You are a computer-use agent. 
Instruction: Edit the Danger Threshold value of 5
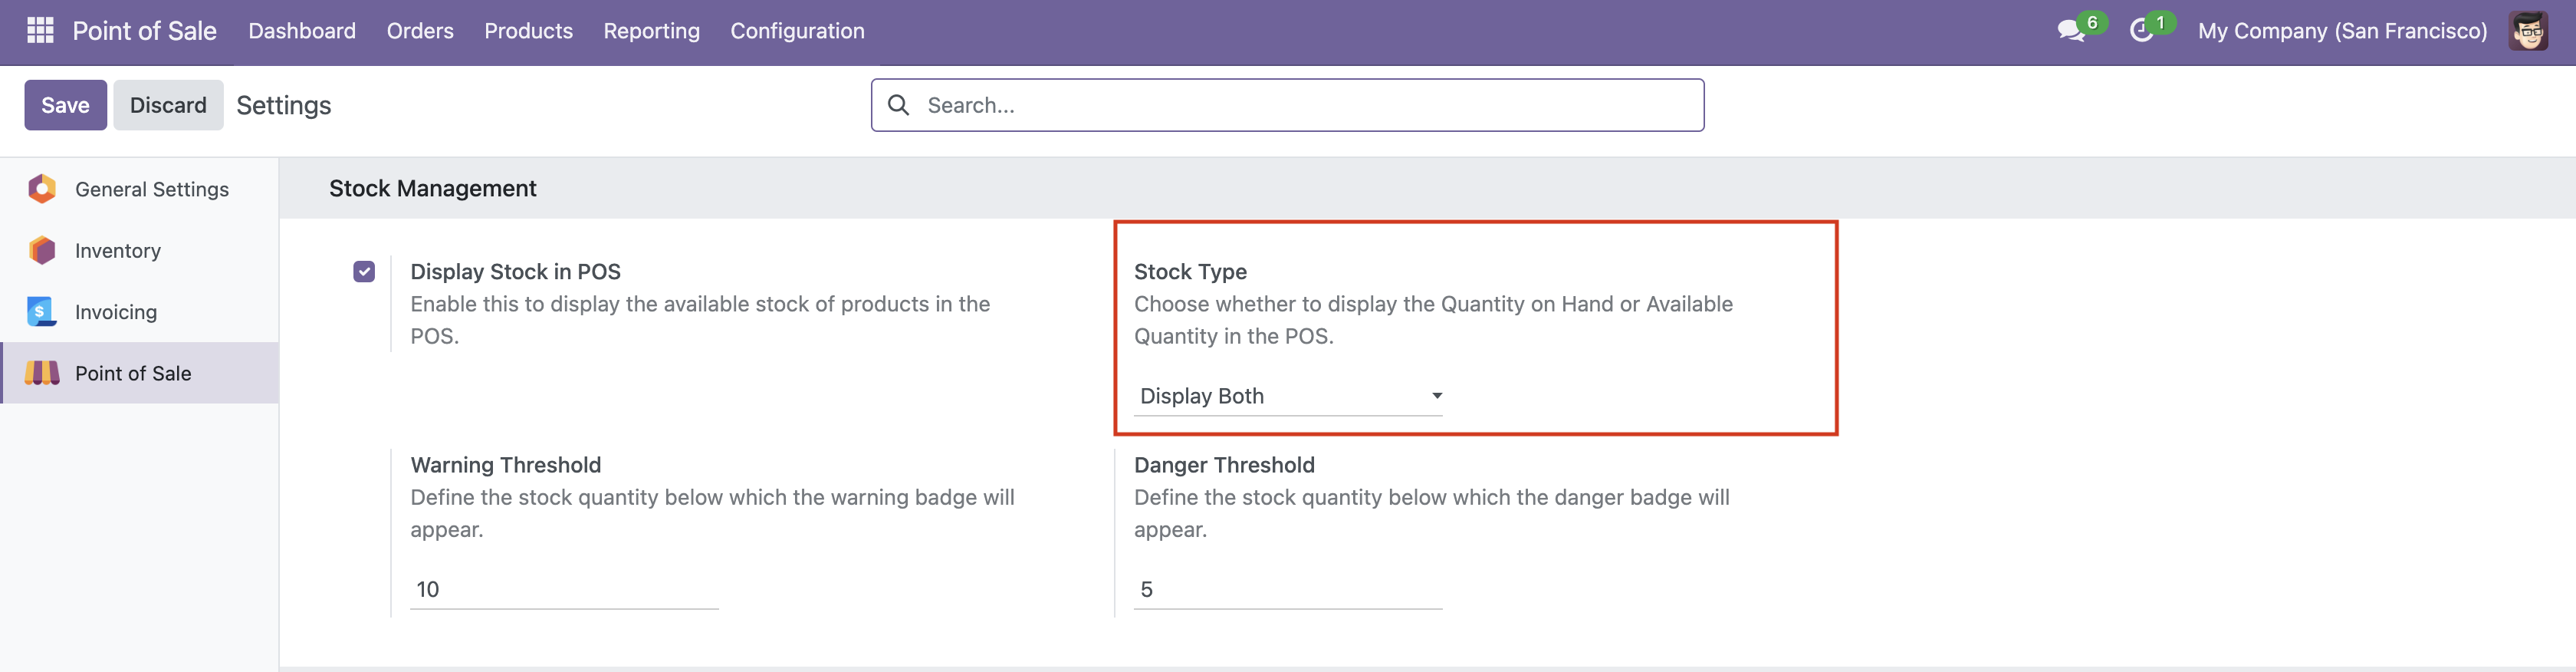coord(1285,589)
